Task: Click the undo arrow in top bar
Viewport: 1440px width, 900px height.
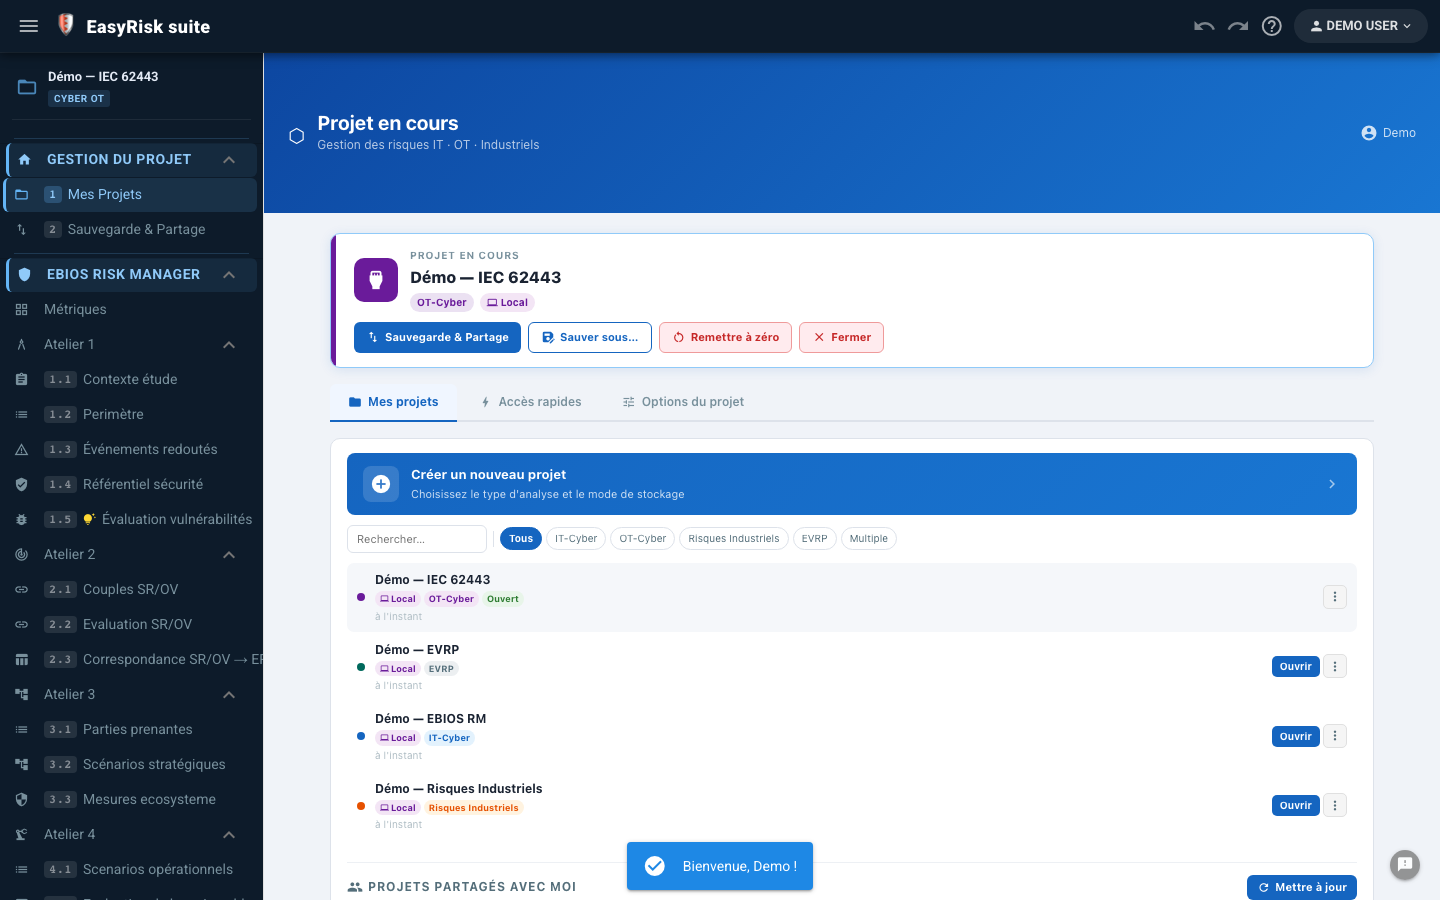Action: pyautogui.click(x=1204, y=26)
